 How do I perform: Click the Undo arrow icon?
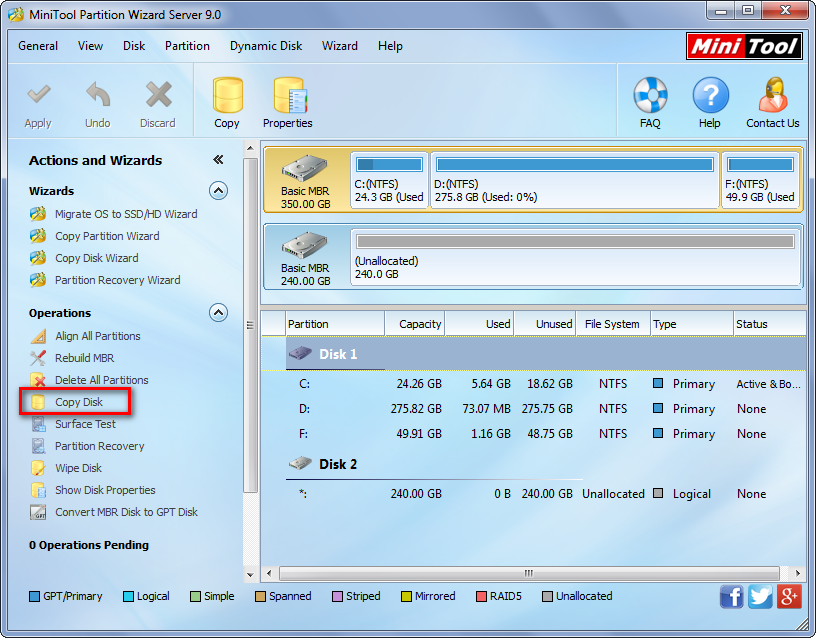pyautogui.click(x=98, y=95)
